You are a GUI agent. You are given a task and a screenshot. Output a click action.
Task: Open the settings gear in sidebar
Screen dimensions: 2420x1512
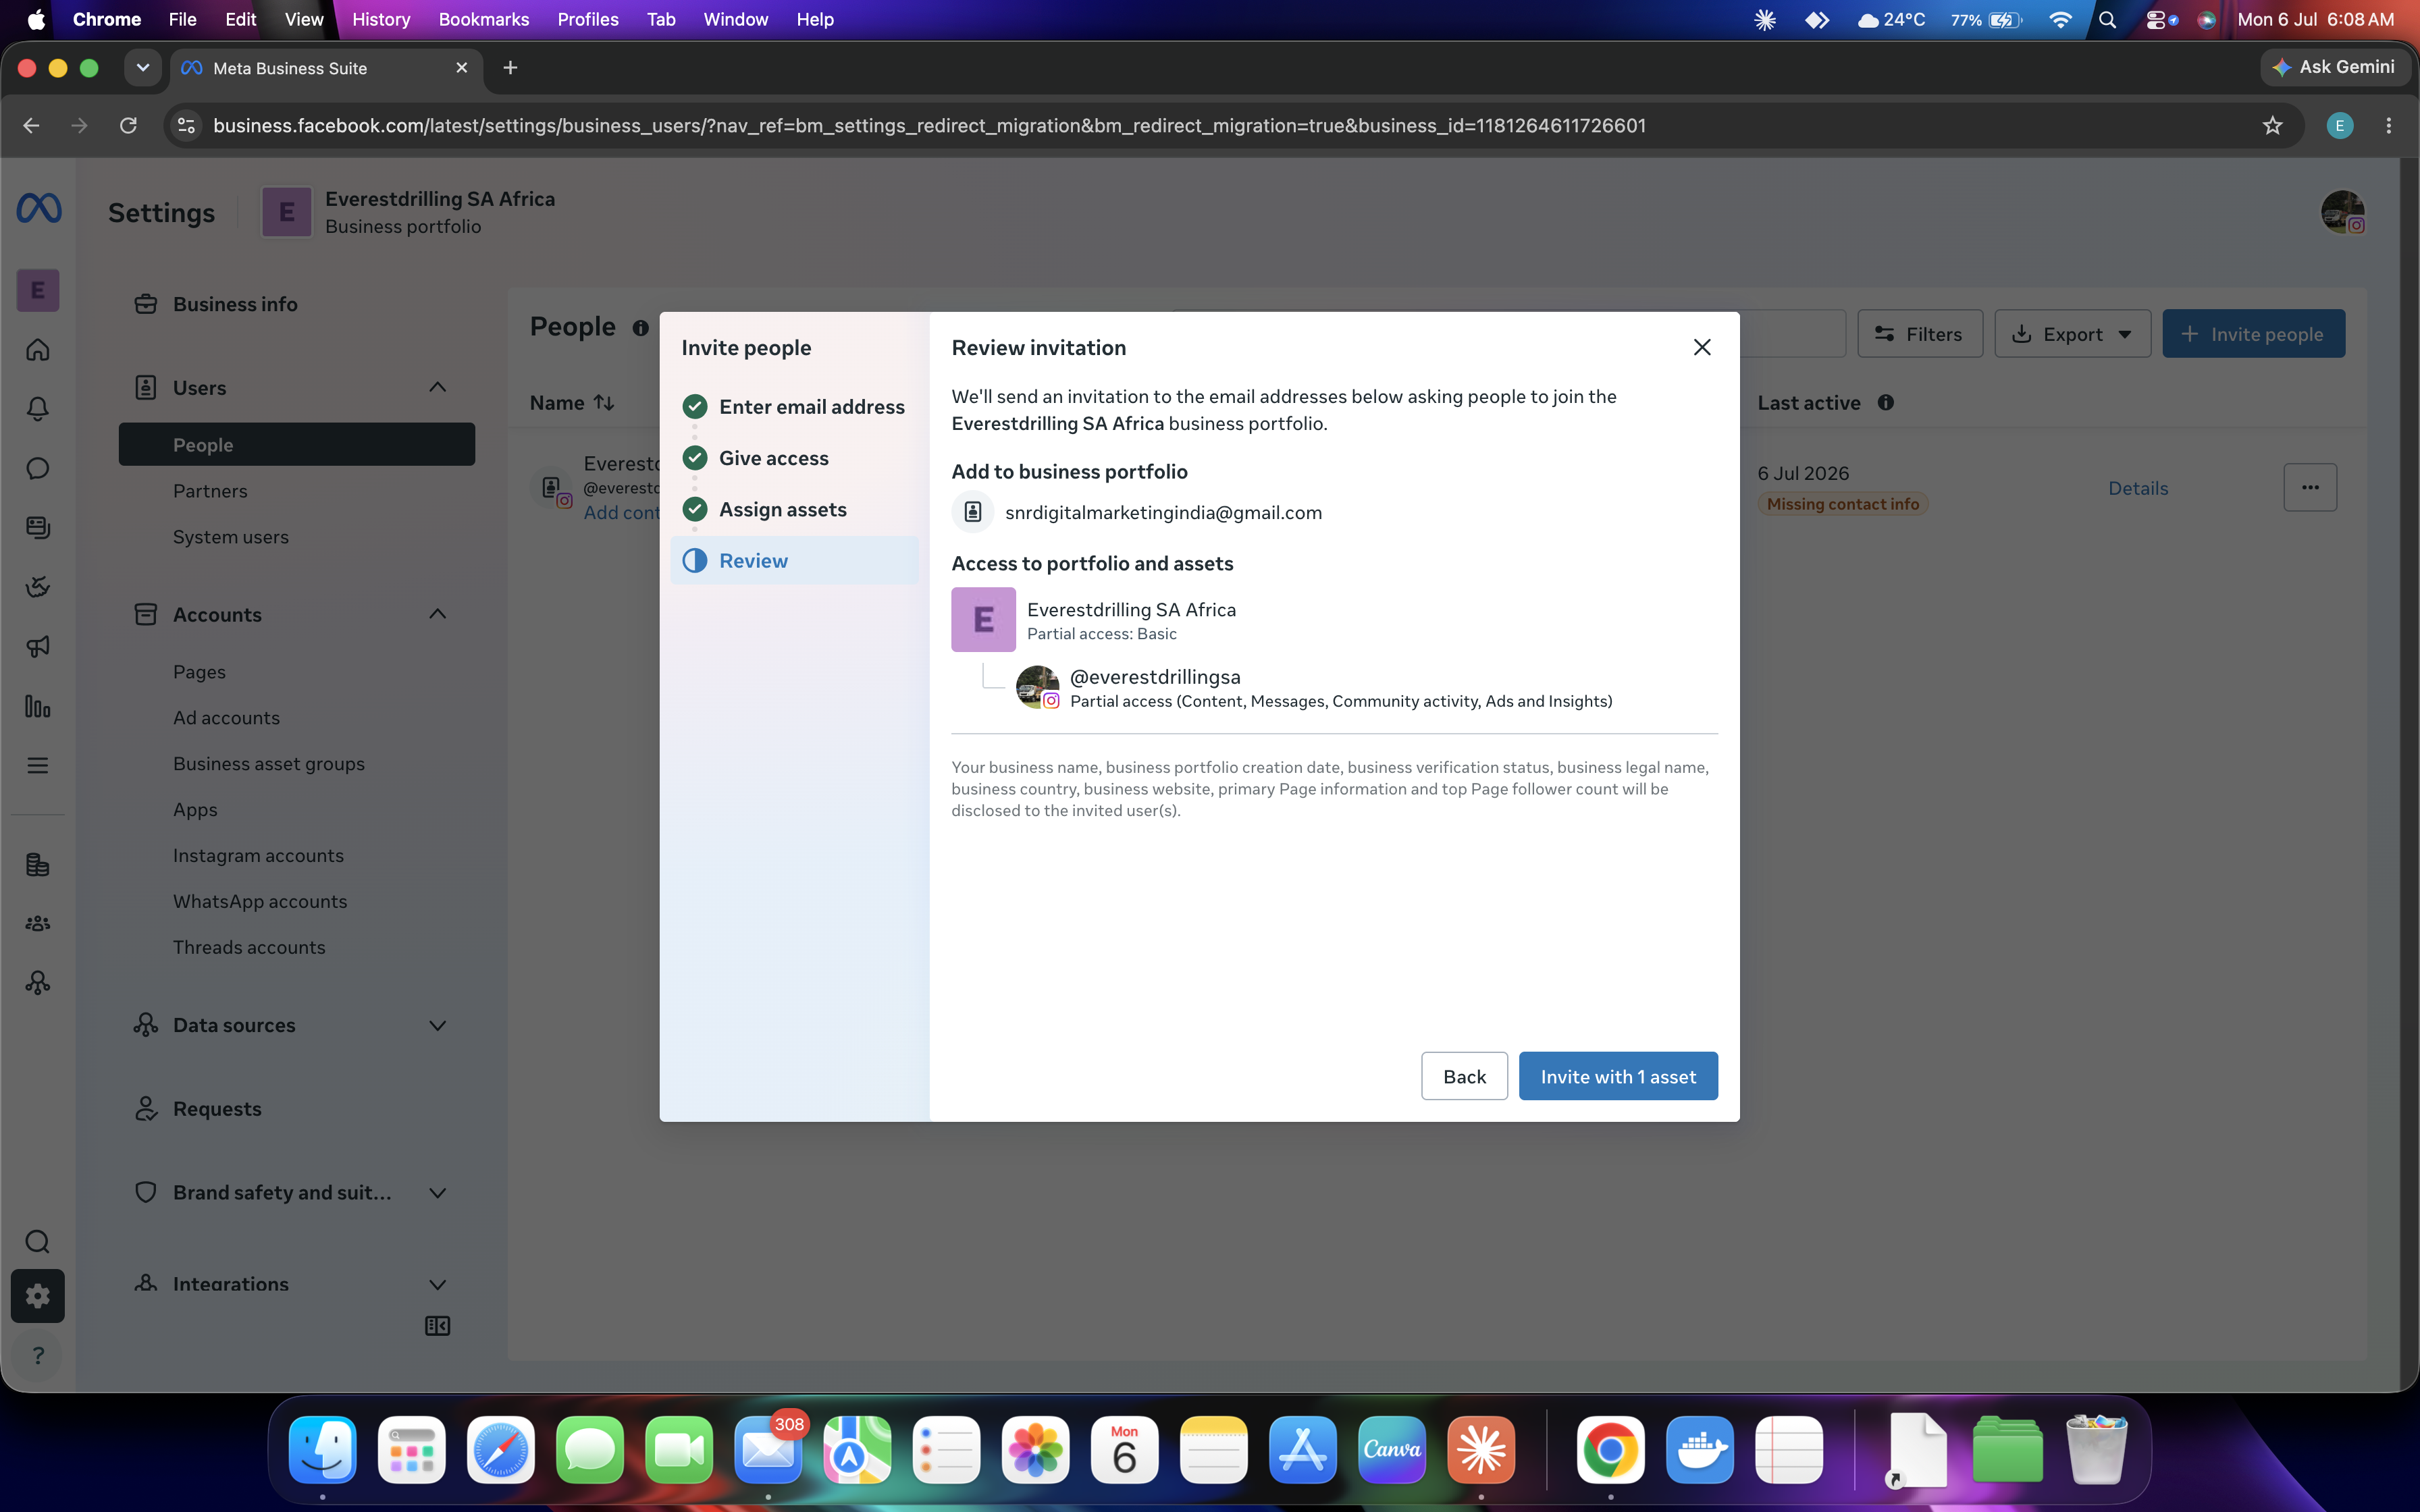coord(38,1296)
